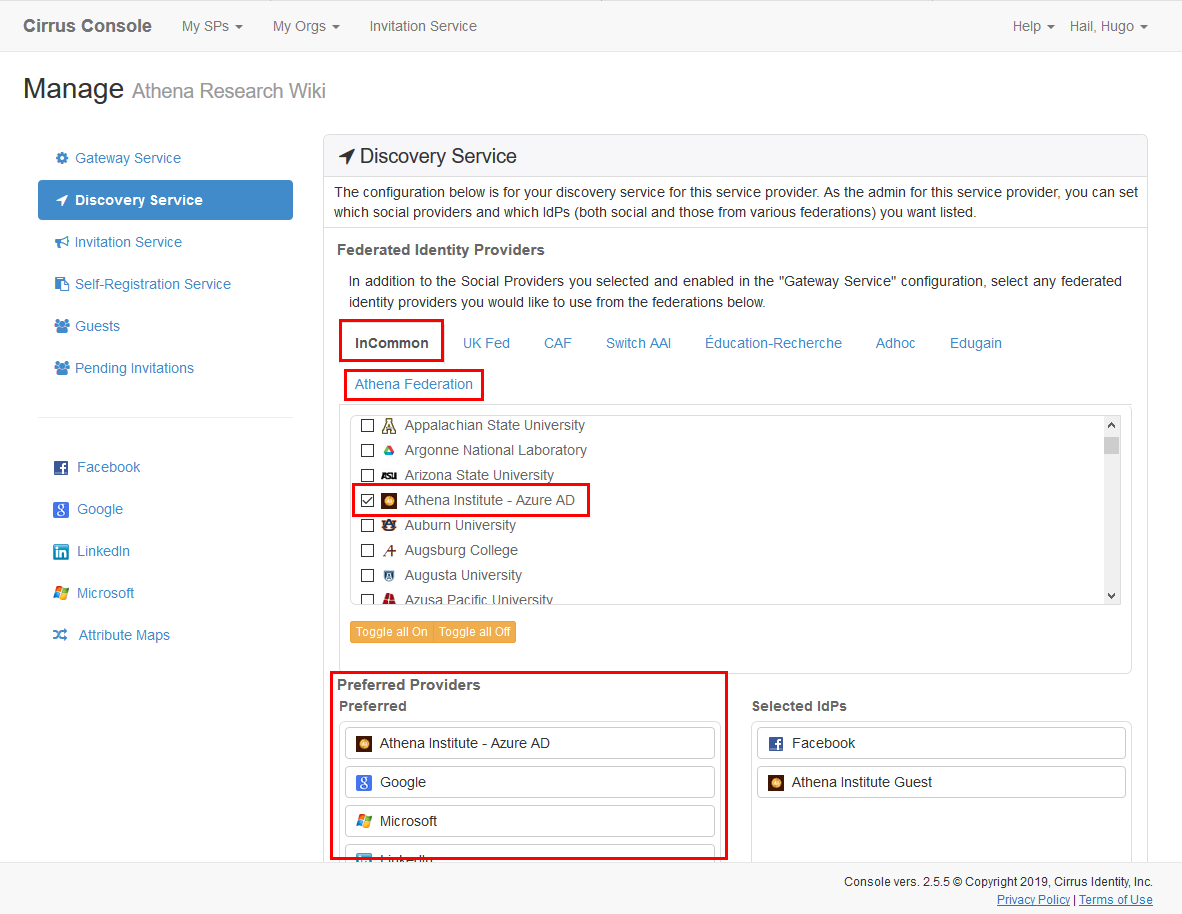This screenshot has width=1182, height=914.
Task: Click the Microsoft logo icon in sidebar
Action: 61,593
